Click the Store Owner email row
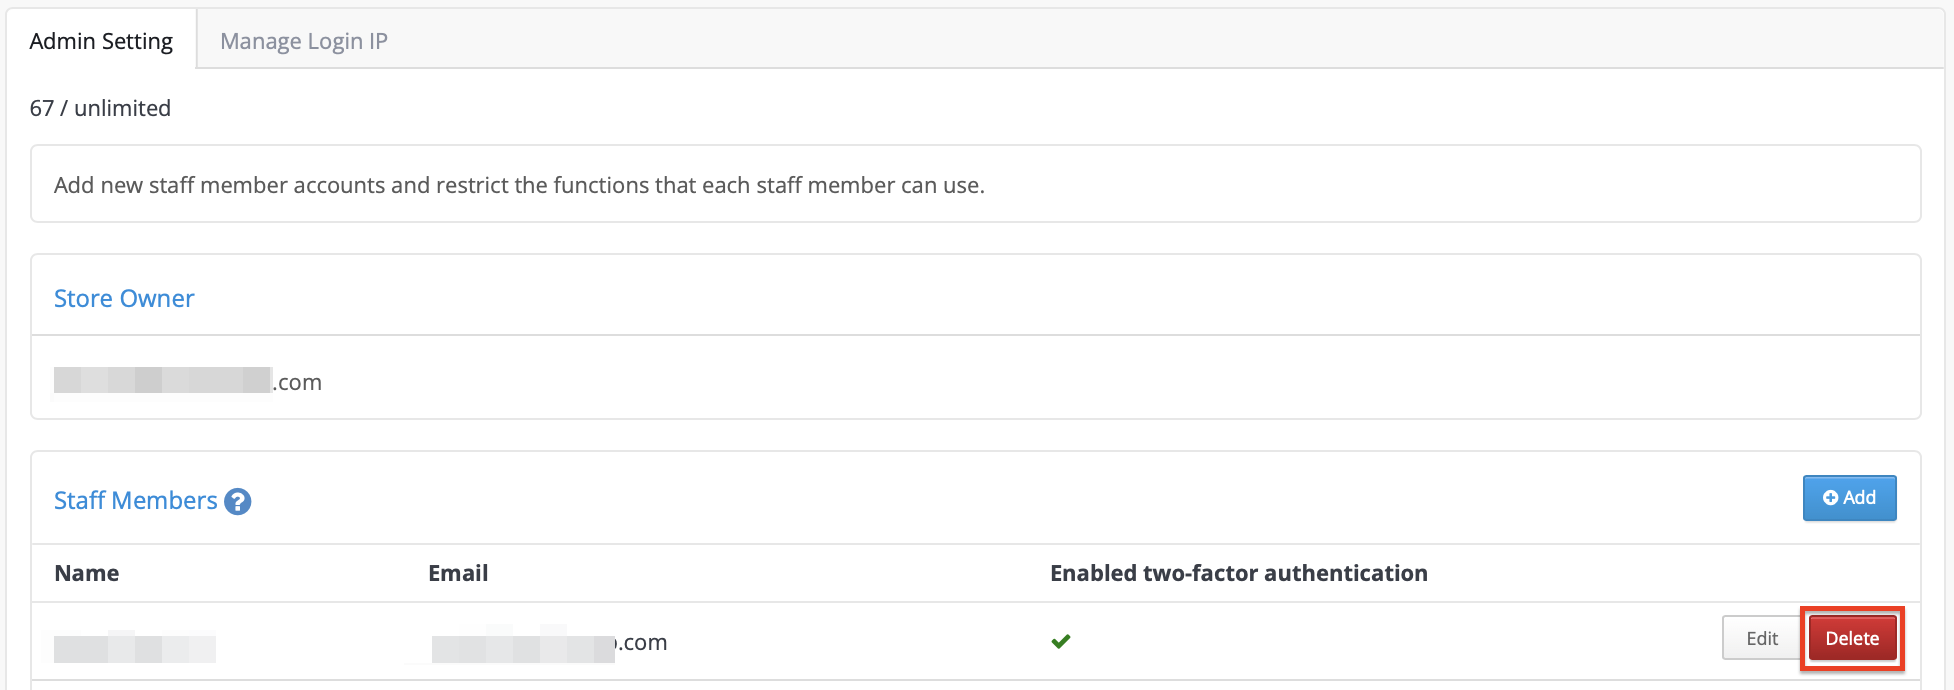 976,377
